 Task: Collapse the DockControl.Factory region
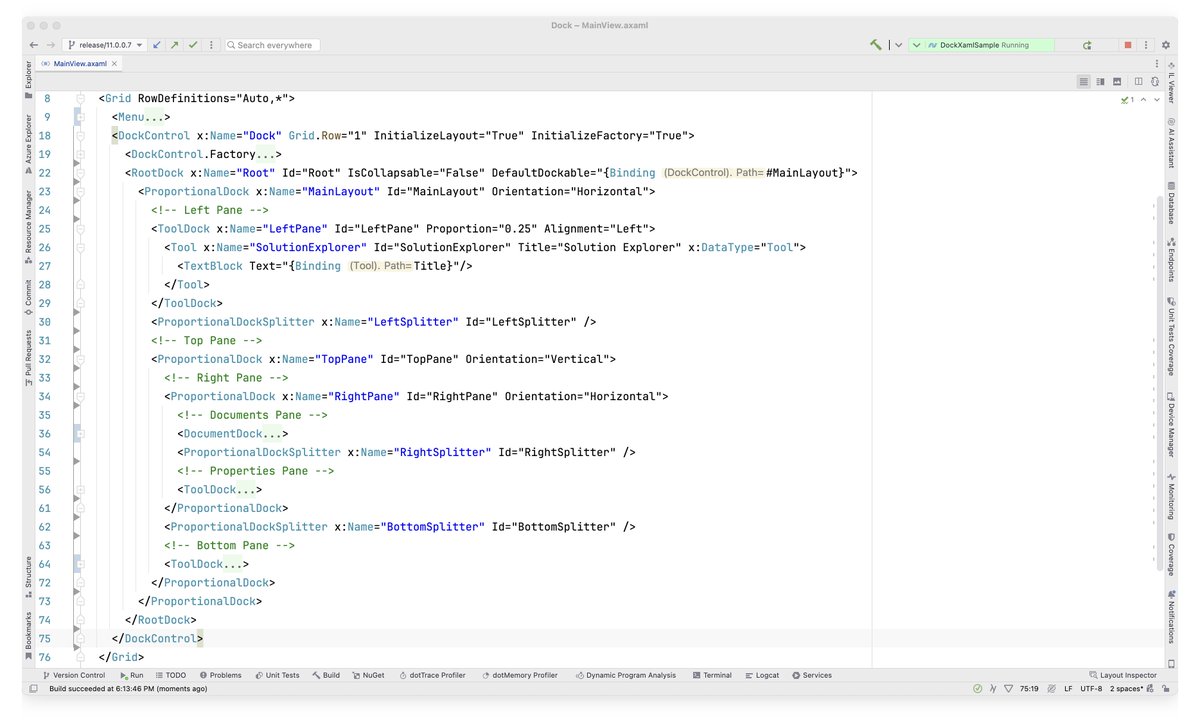coord(81,154)
